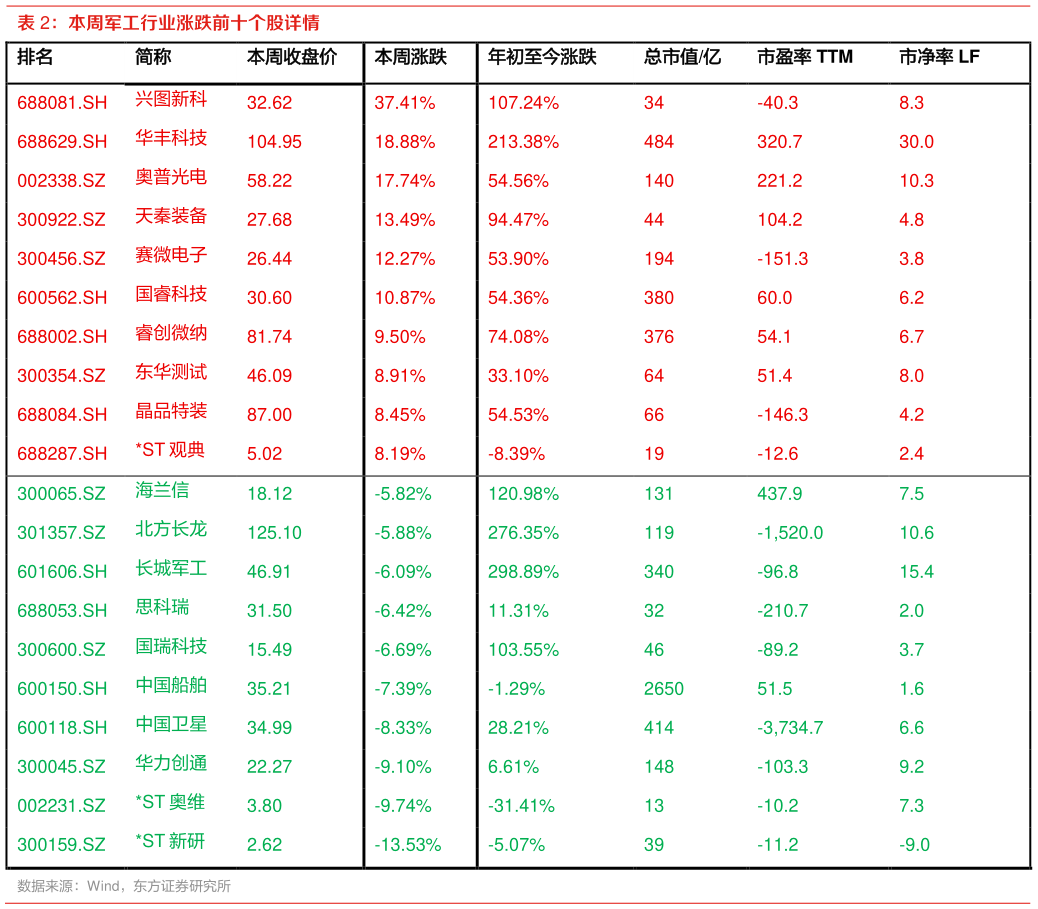Open stock code 688081.SH

[62, 102]
